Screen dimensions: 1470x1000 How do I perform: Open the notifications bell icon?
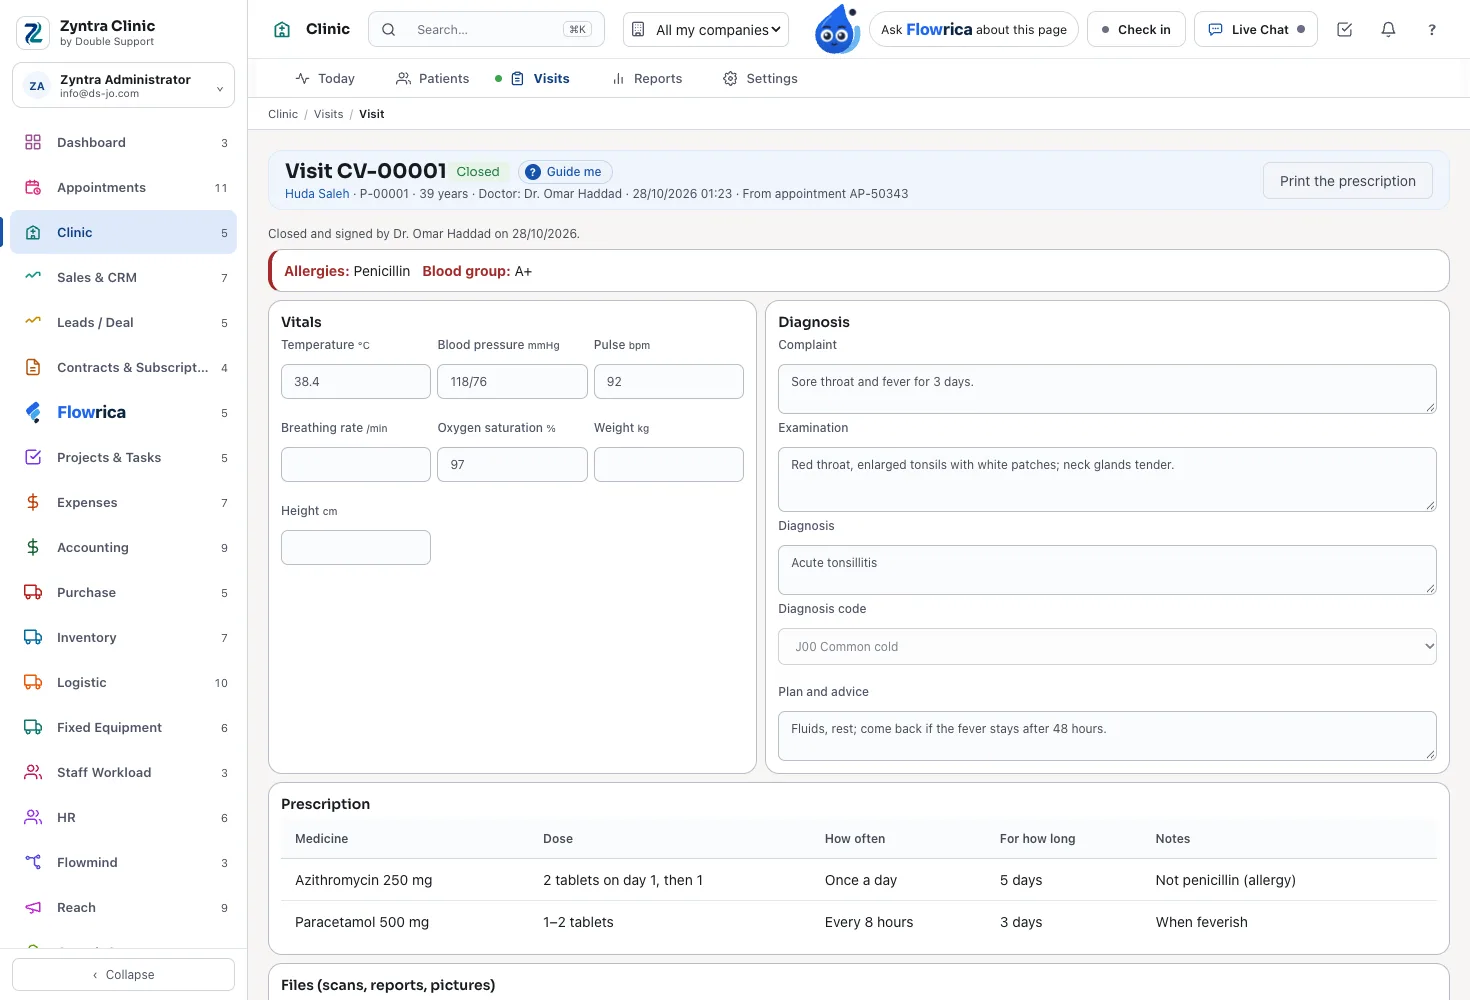[1388, 30]
